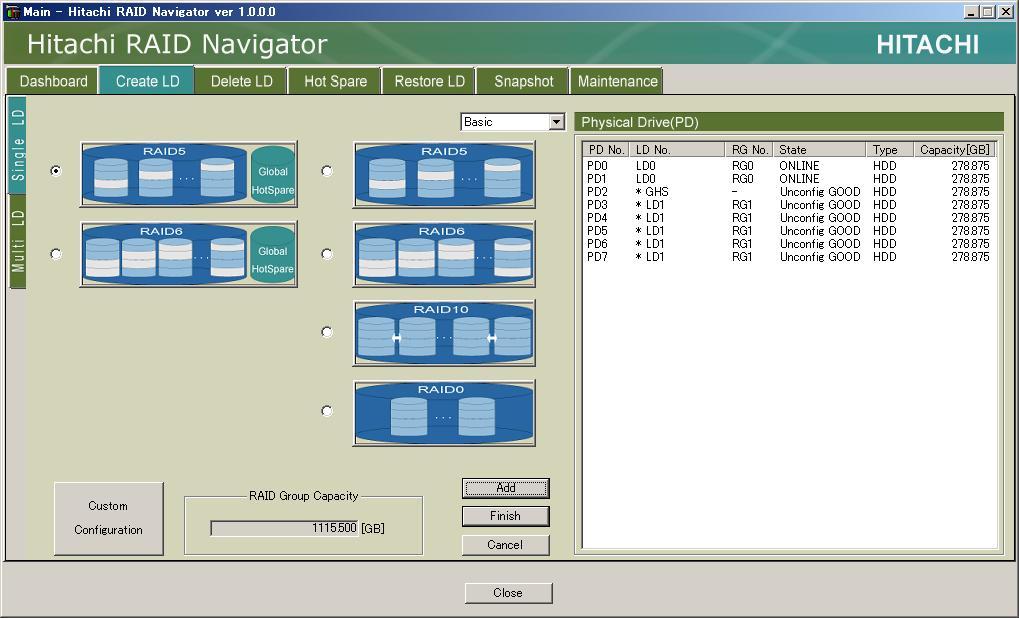
Task: Click the RAID6 diagram without hot spare
Action: coord(444,254)
